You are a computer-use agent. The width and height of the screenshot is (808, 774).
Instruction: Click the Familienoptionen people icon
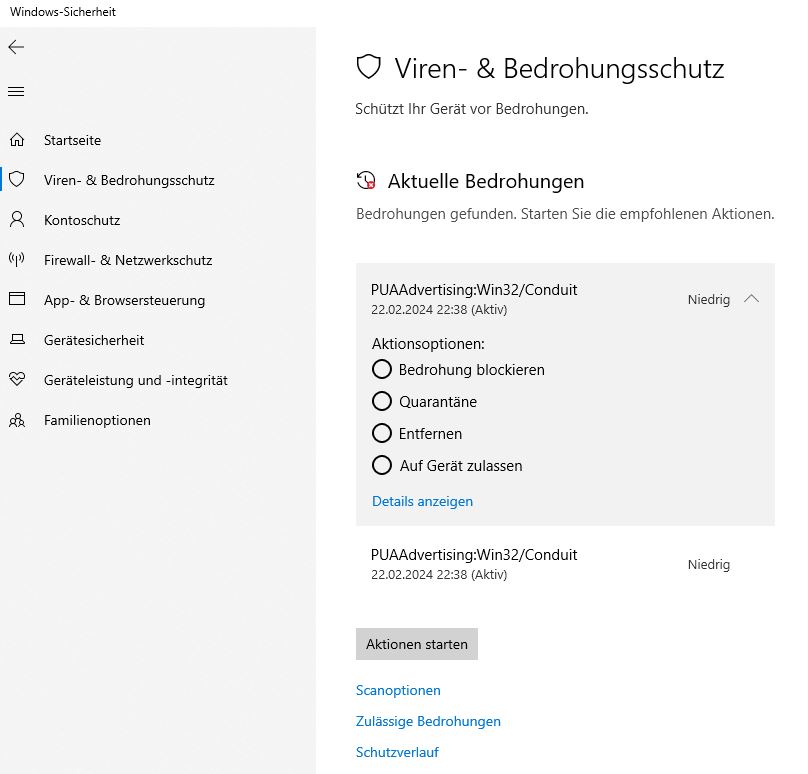17,420
